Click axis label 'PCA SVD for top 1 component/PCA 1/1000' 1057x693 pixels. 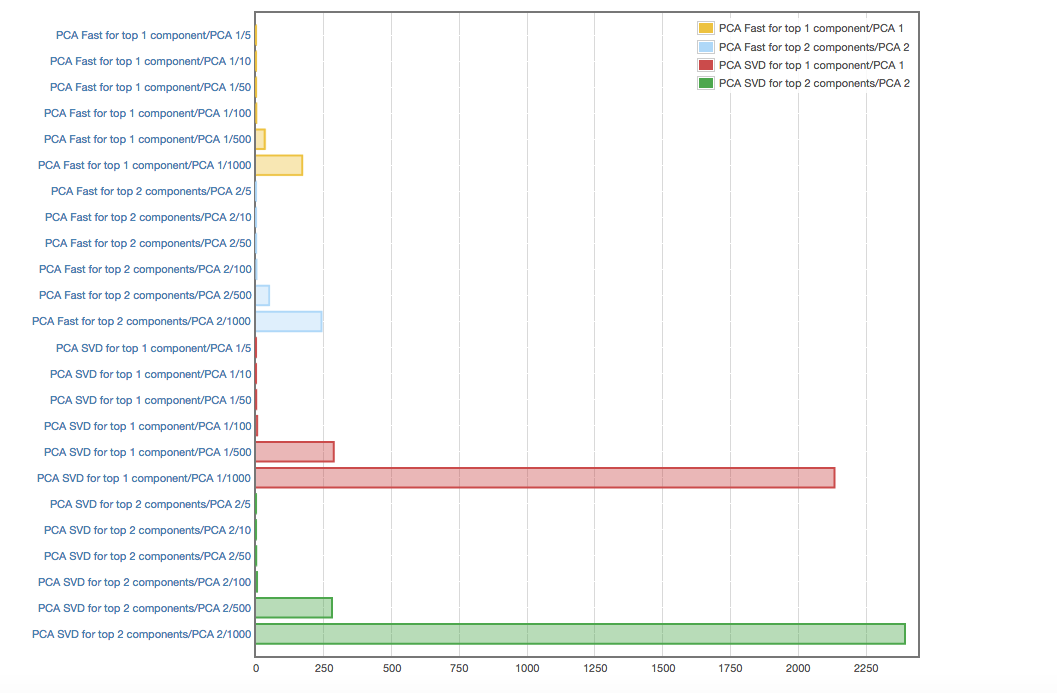(x=144, y=478)
